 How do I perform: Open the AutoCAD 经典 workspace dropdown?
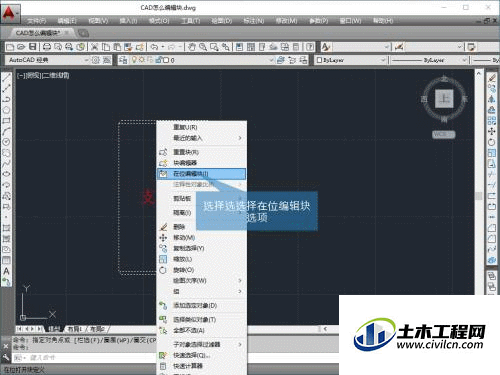[47, 60]
